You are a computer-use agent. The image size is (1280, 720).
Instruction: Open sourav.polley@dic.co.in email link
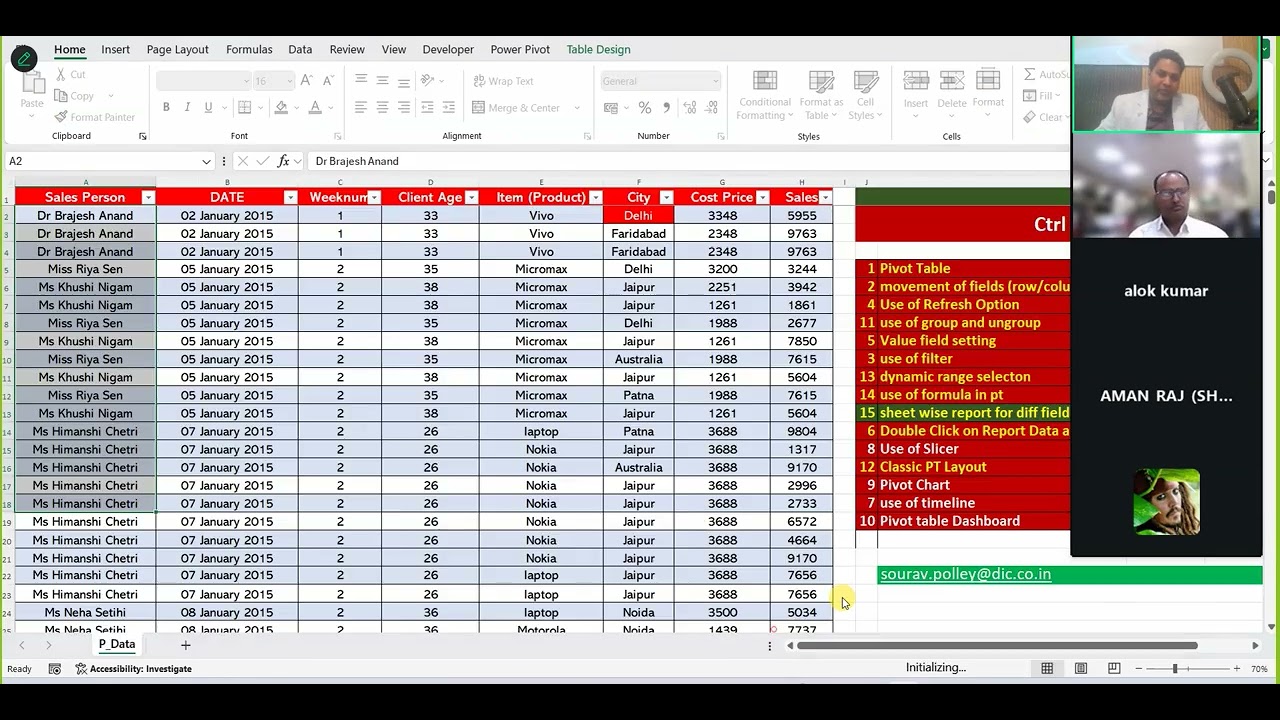pyautogui.click(x=965, y=575)
